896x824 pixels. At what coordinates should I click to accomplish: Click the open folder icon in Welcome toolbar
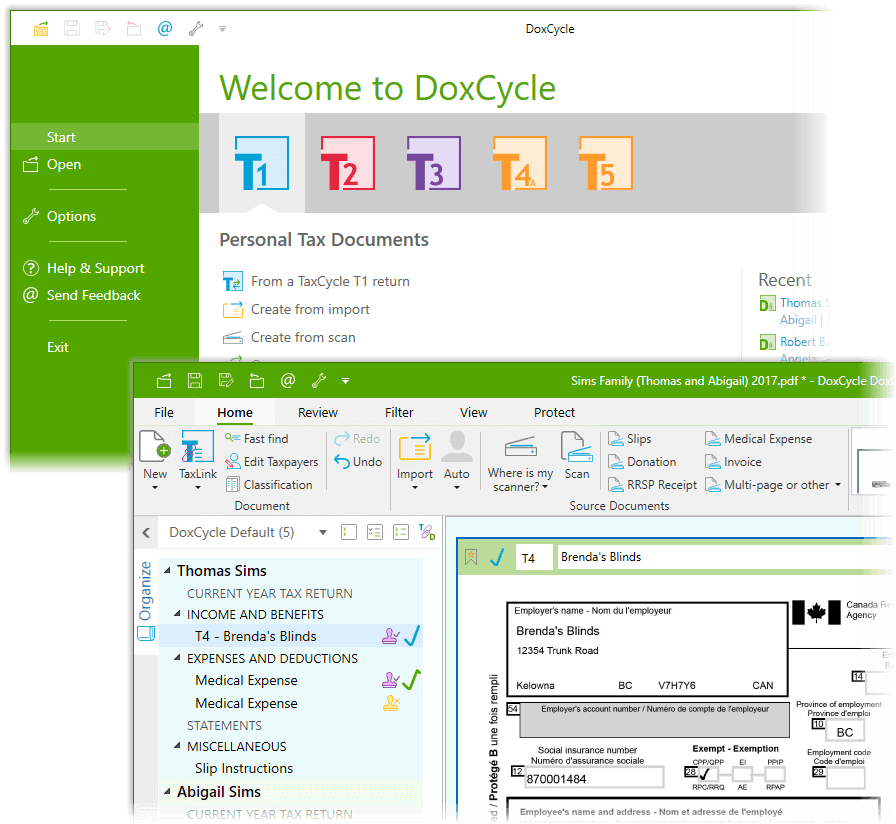41,28
